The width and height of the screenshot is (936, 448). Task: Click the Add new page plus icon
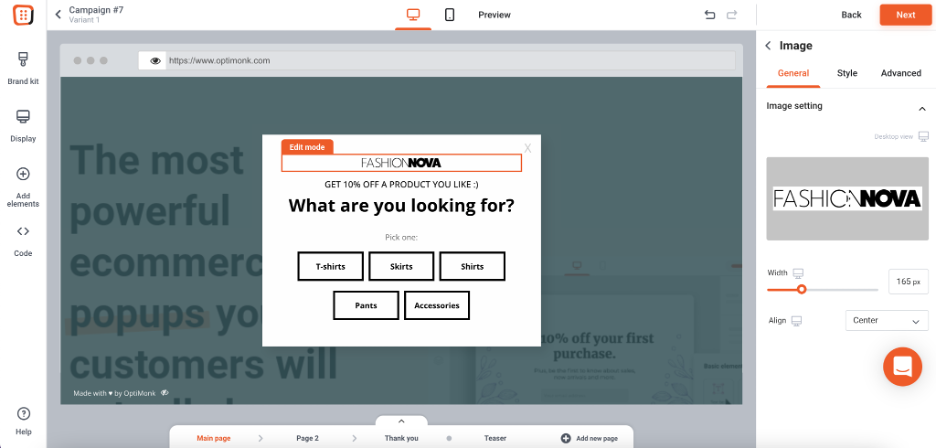[x=566, y=438]
